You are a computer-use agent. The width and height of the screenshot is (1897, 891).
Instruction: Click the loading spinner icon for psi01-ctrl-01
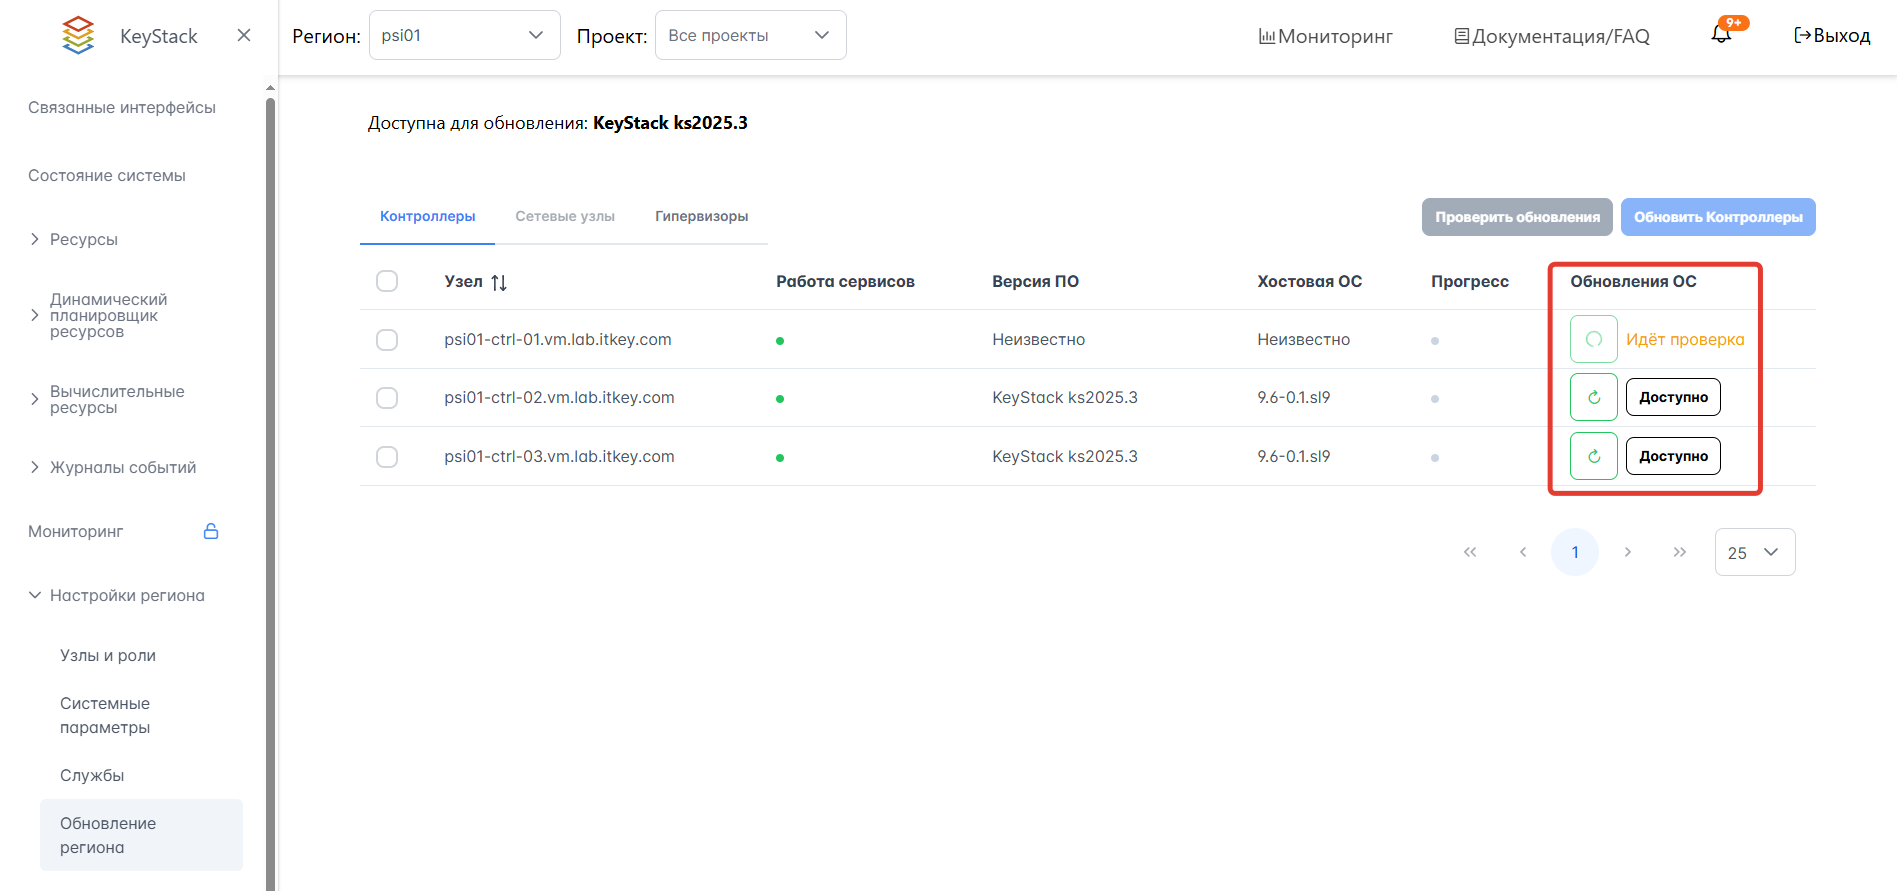point(1594,340)
